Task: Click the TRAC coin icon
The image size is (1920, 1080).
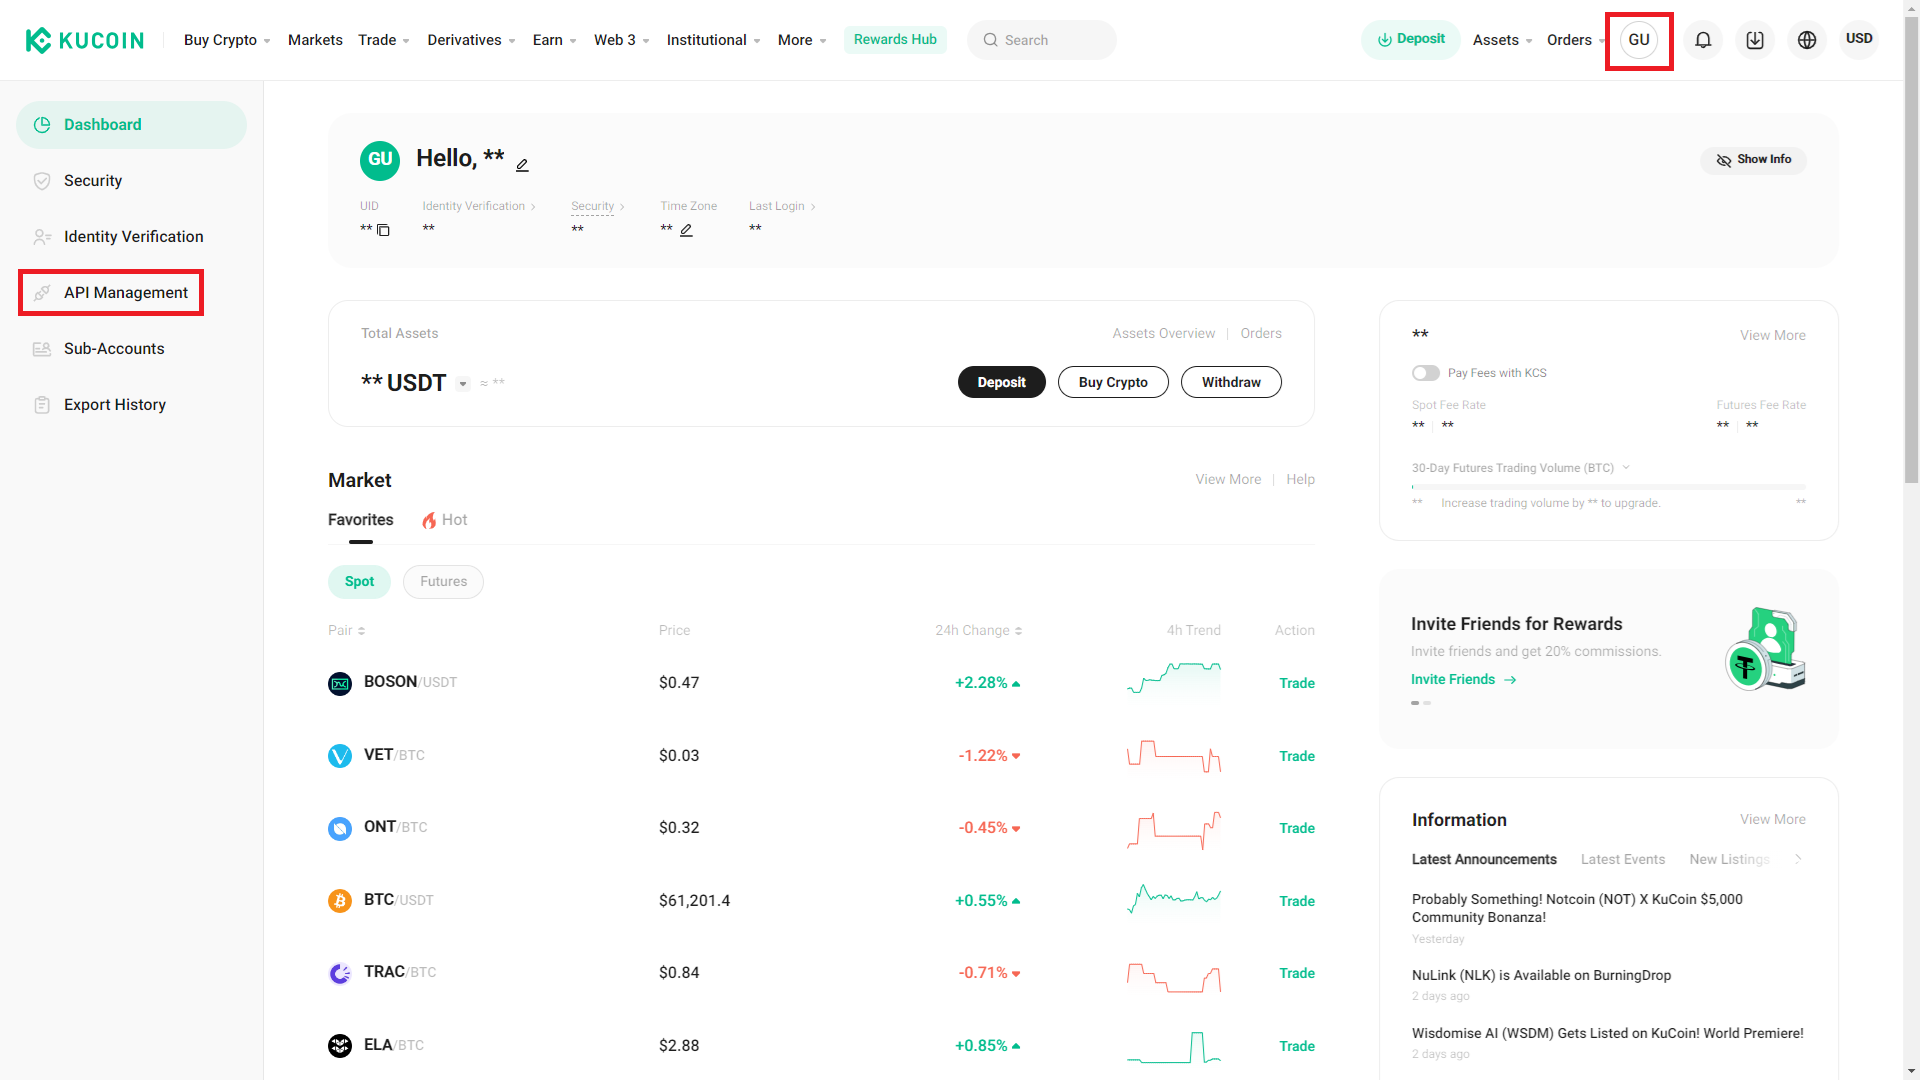Action: click(x=340, y=973)
